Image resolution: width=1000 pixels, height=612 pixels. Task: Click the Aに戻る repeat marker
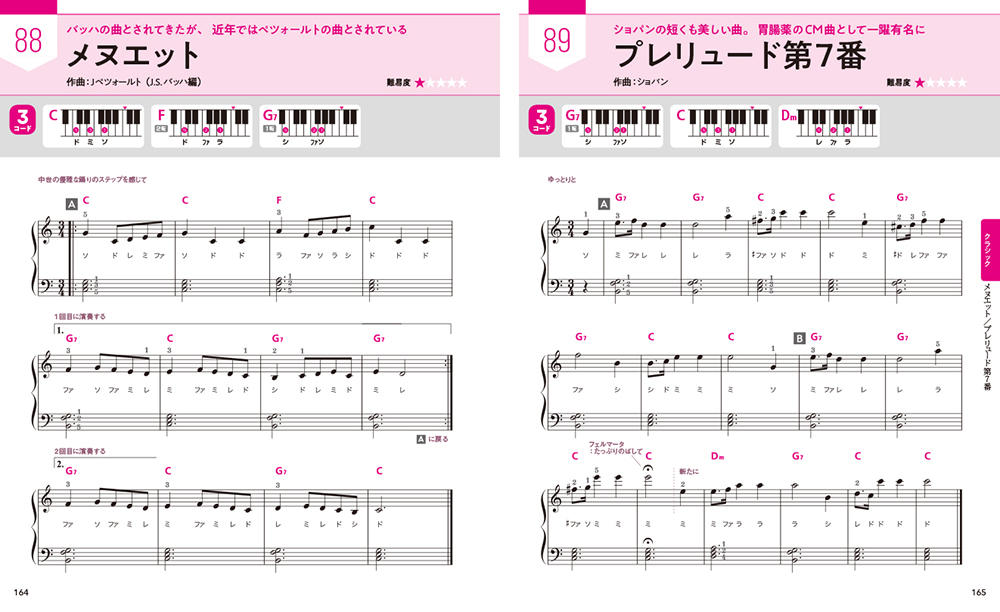(x=432, y=439)
